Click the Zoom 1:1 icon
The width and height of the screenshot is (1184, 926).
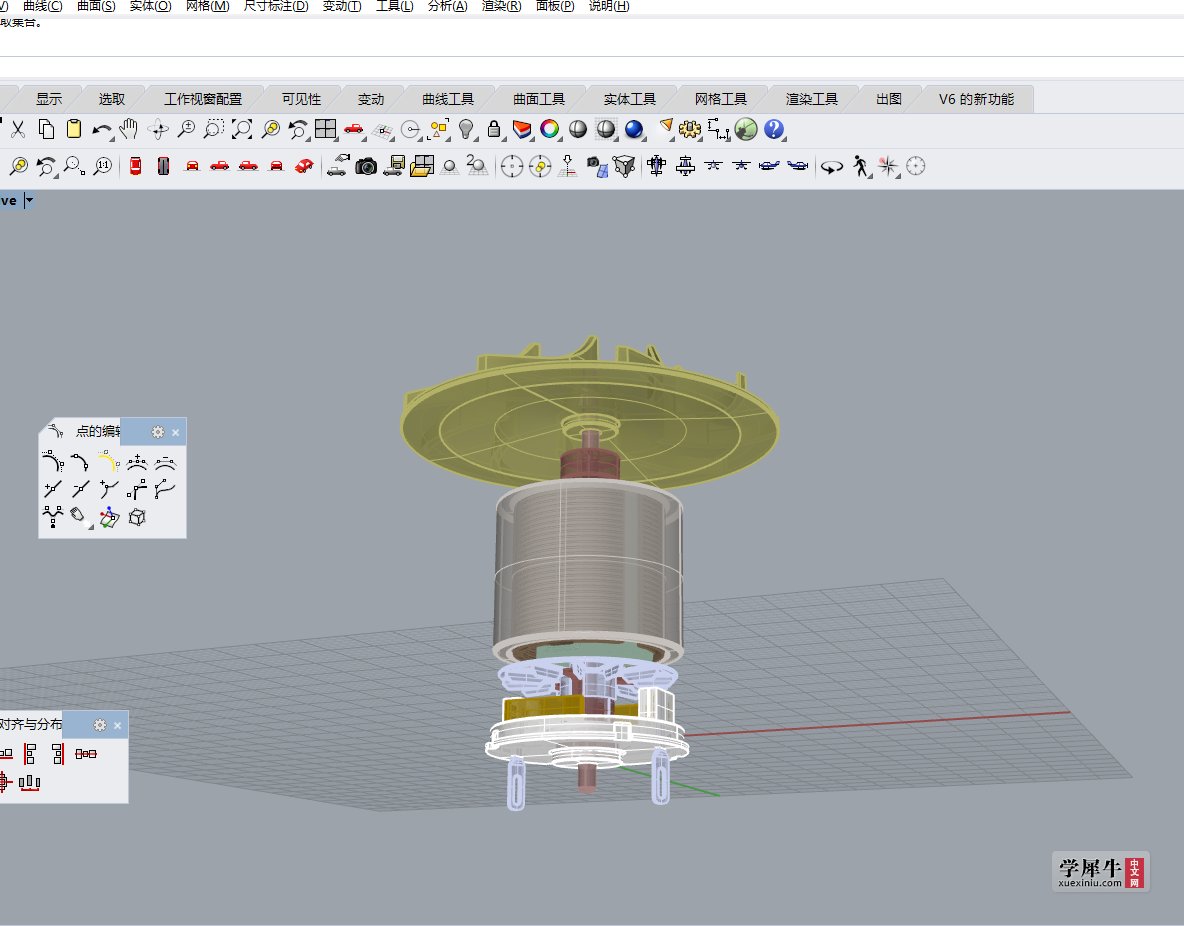coord(103,166)
